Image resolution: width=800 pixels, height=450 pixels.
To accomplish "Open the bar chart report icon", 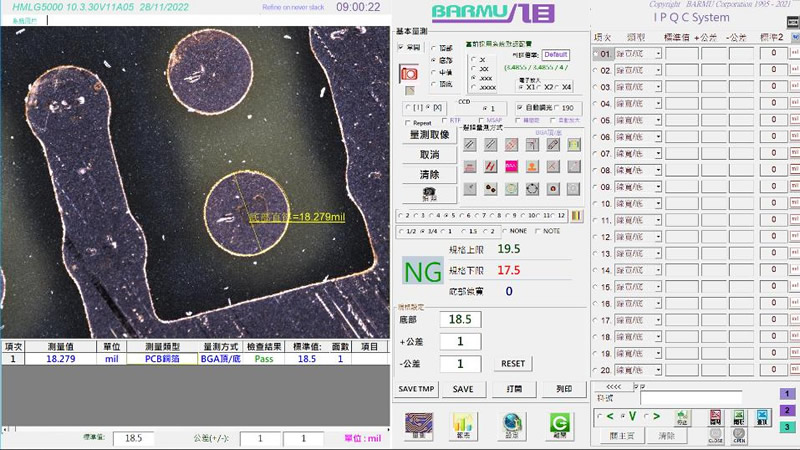I will (x=464, y=424).
